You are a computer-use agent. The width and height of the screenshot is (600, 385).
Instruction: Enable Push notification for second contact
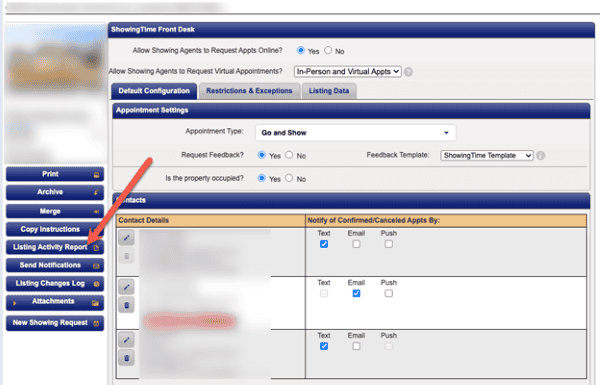pos(389,294)
